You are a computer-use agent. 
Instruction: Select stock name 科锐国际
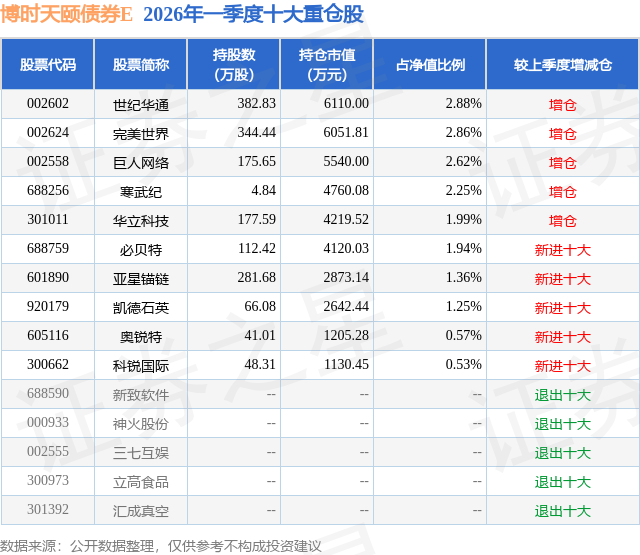[141, 366]
